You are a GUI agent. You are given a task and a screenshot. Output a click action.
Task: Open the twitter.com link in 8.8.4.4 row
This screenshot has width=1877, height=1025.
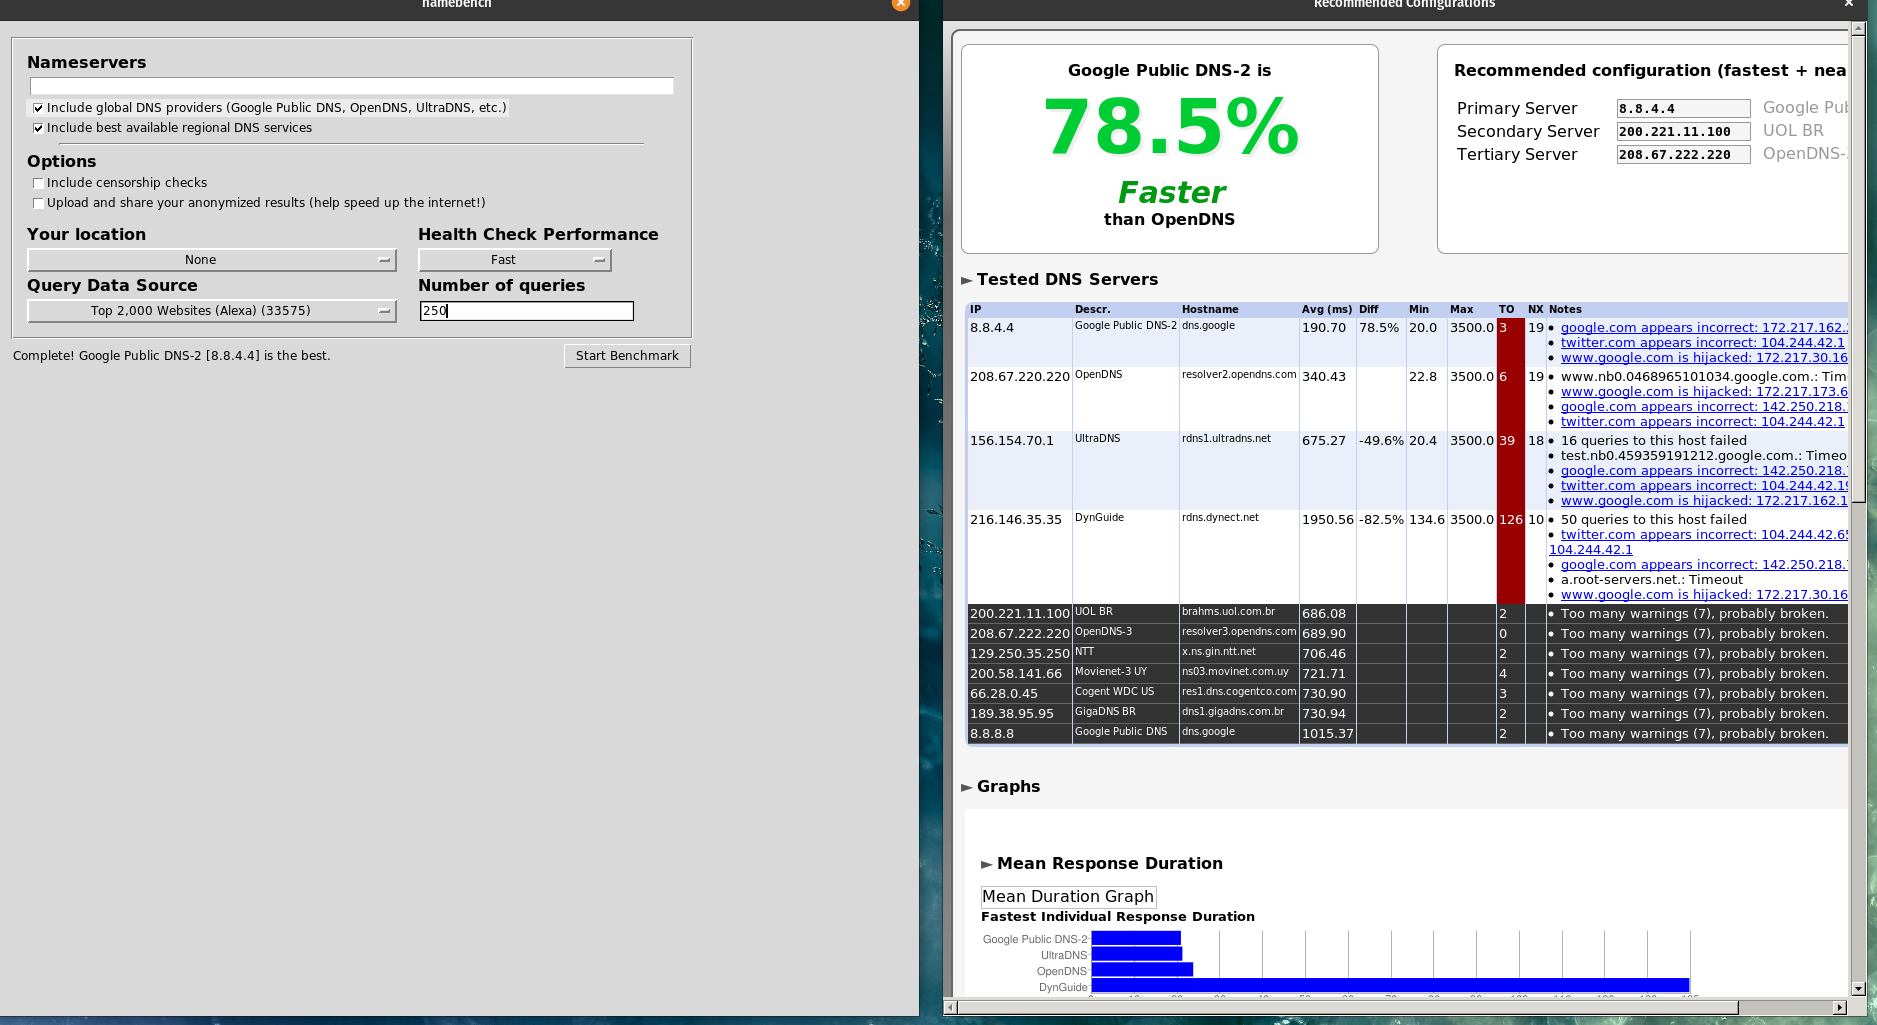[1702, 343]
